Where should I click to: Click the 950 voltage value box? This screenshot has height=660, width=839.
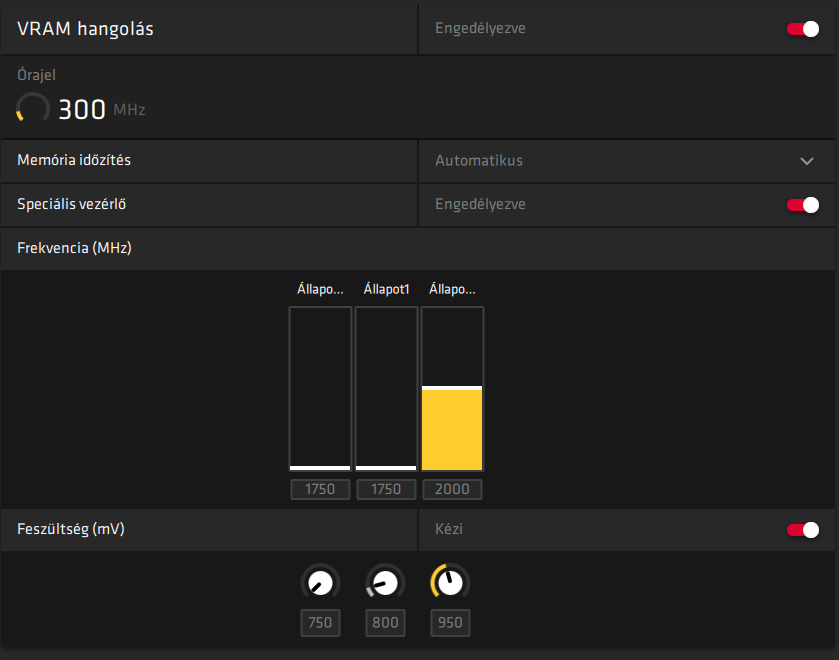[450, 623]
